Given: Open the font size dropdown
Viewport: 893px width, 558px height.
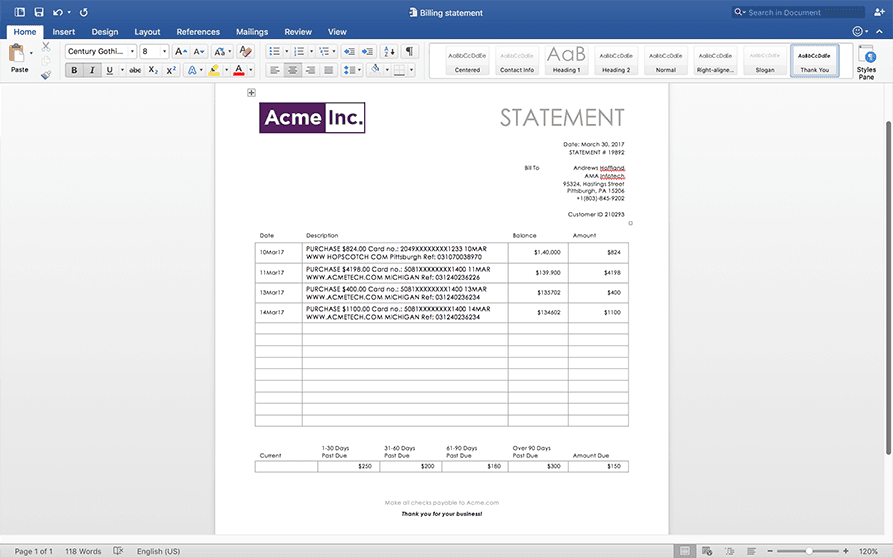Looking at the screenshot, I should [x=165, y=51].
